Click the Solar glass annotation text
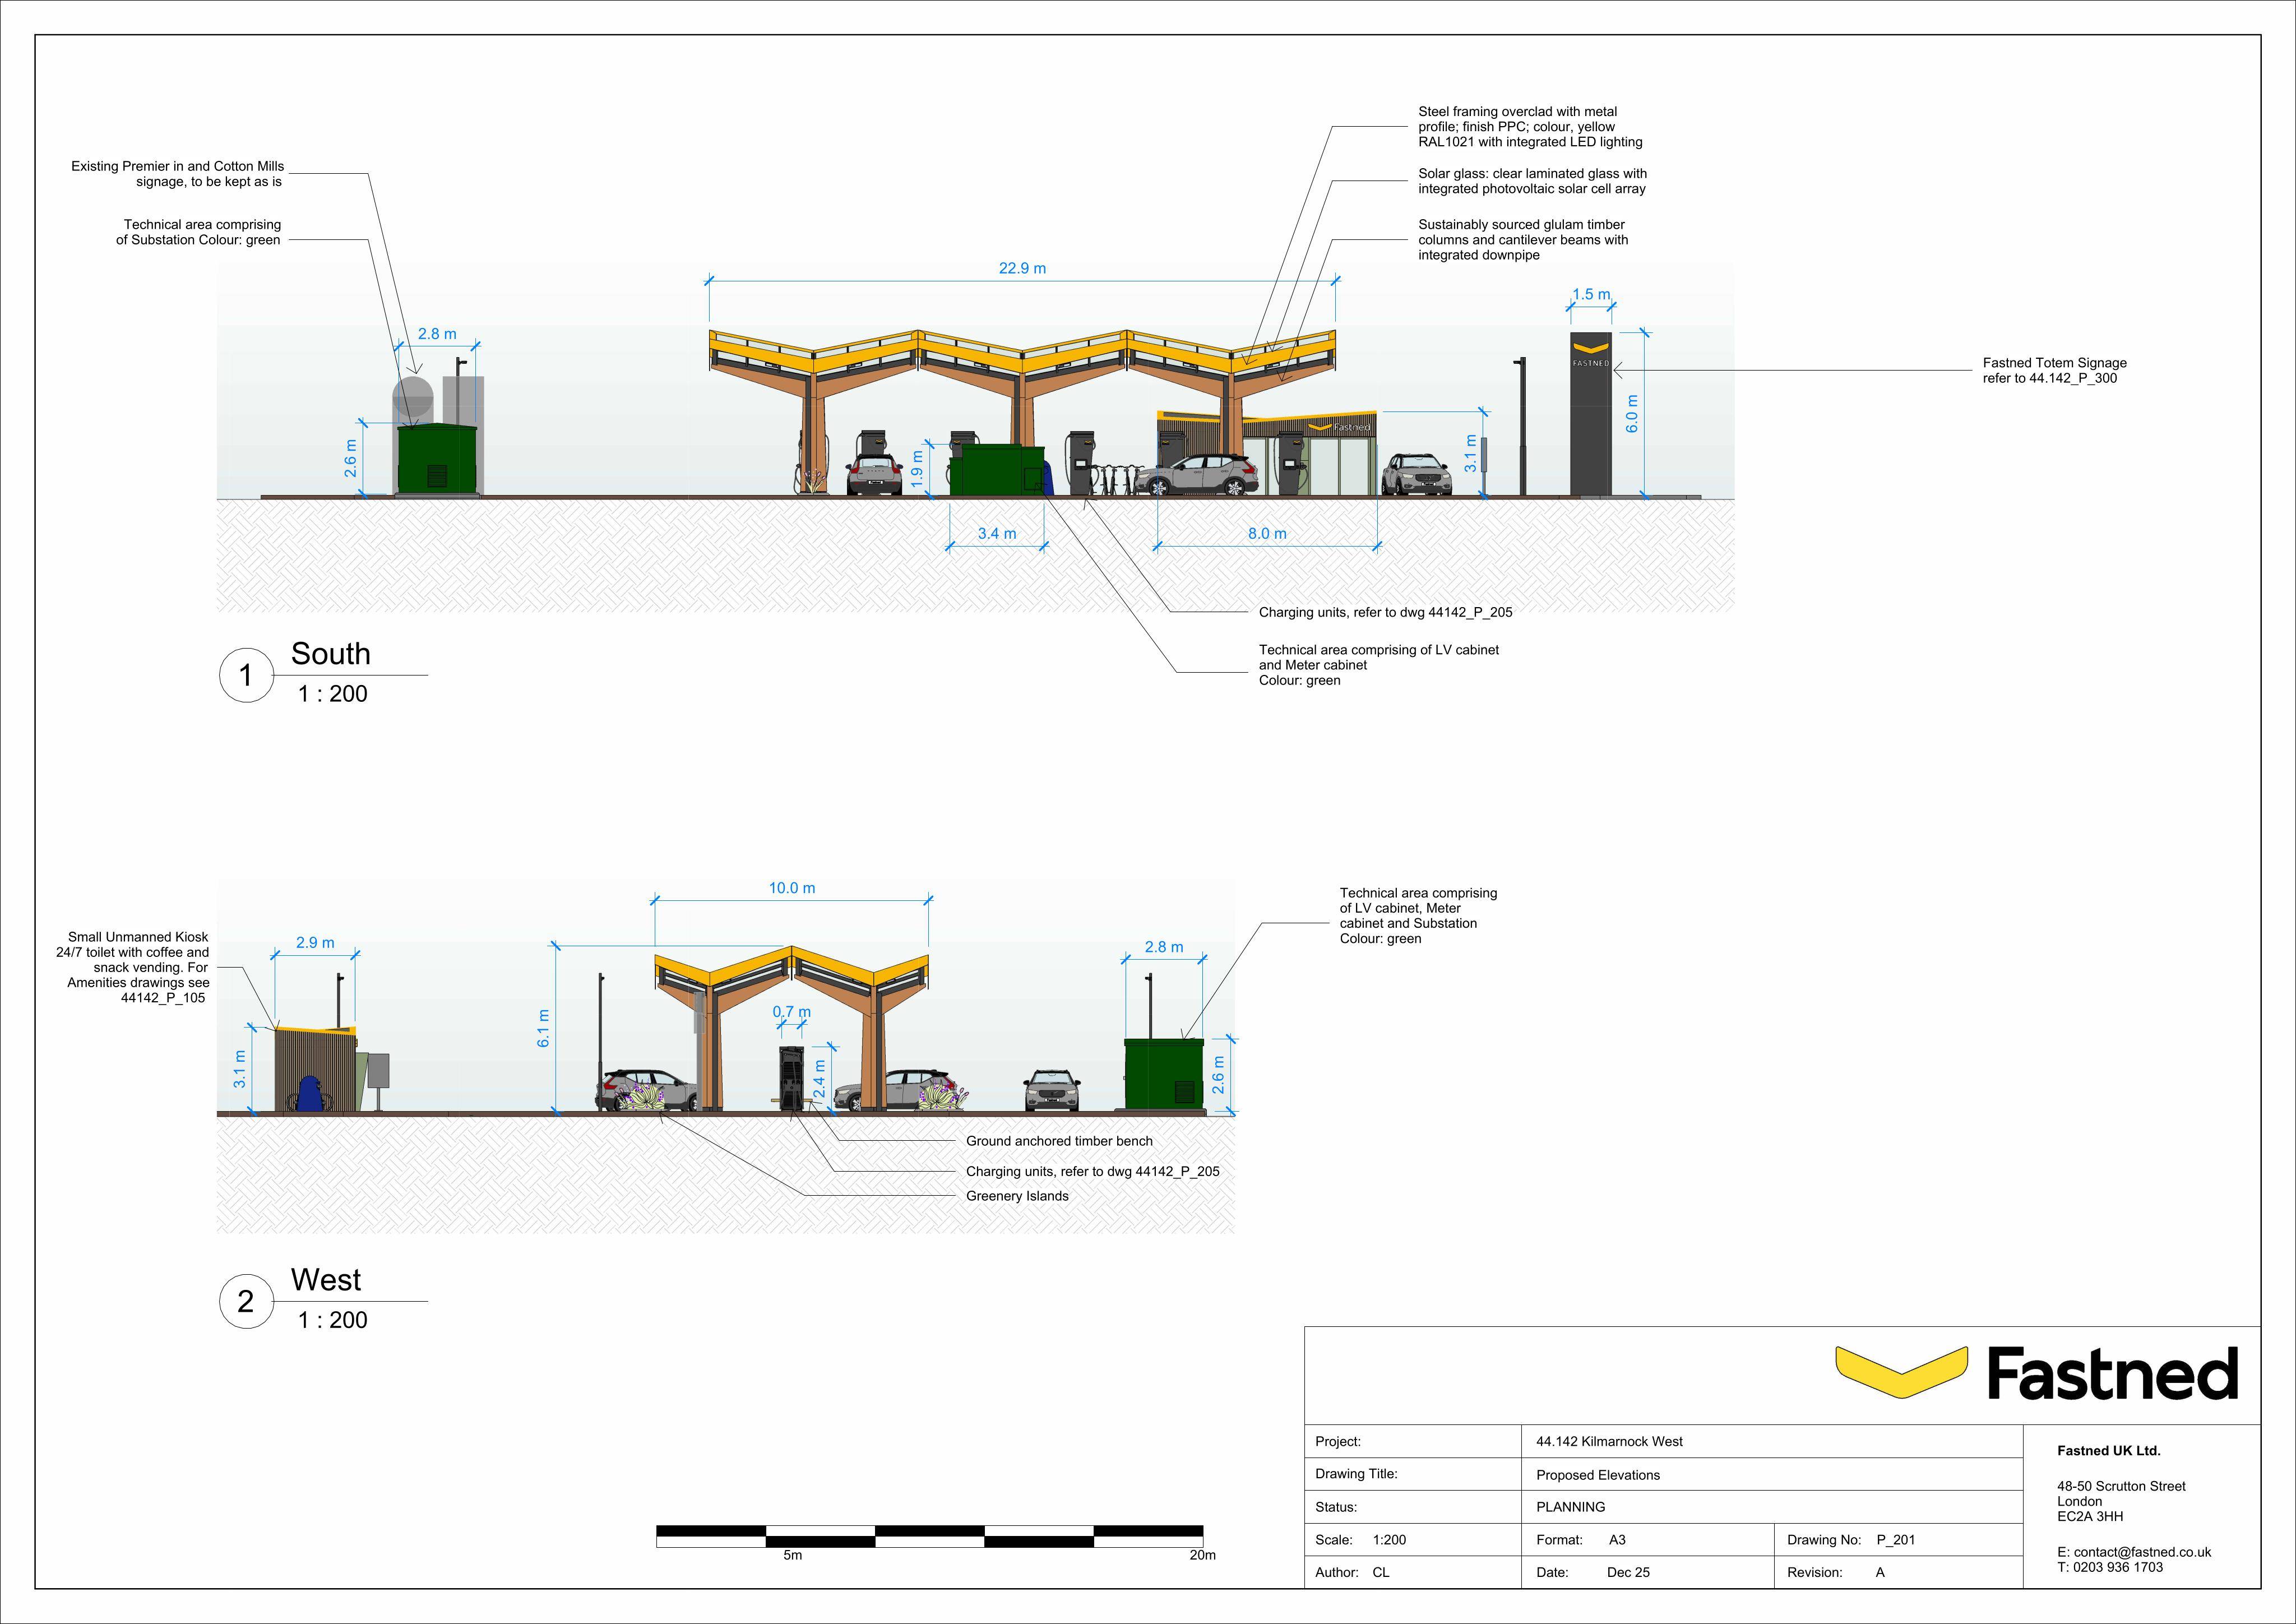This screenshot has height=1624, width=2296. 1532,181
